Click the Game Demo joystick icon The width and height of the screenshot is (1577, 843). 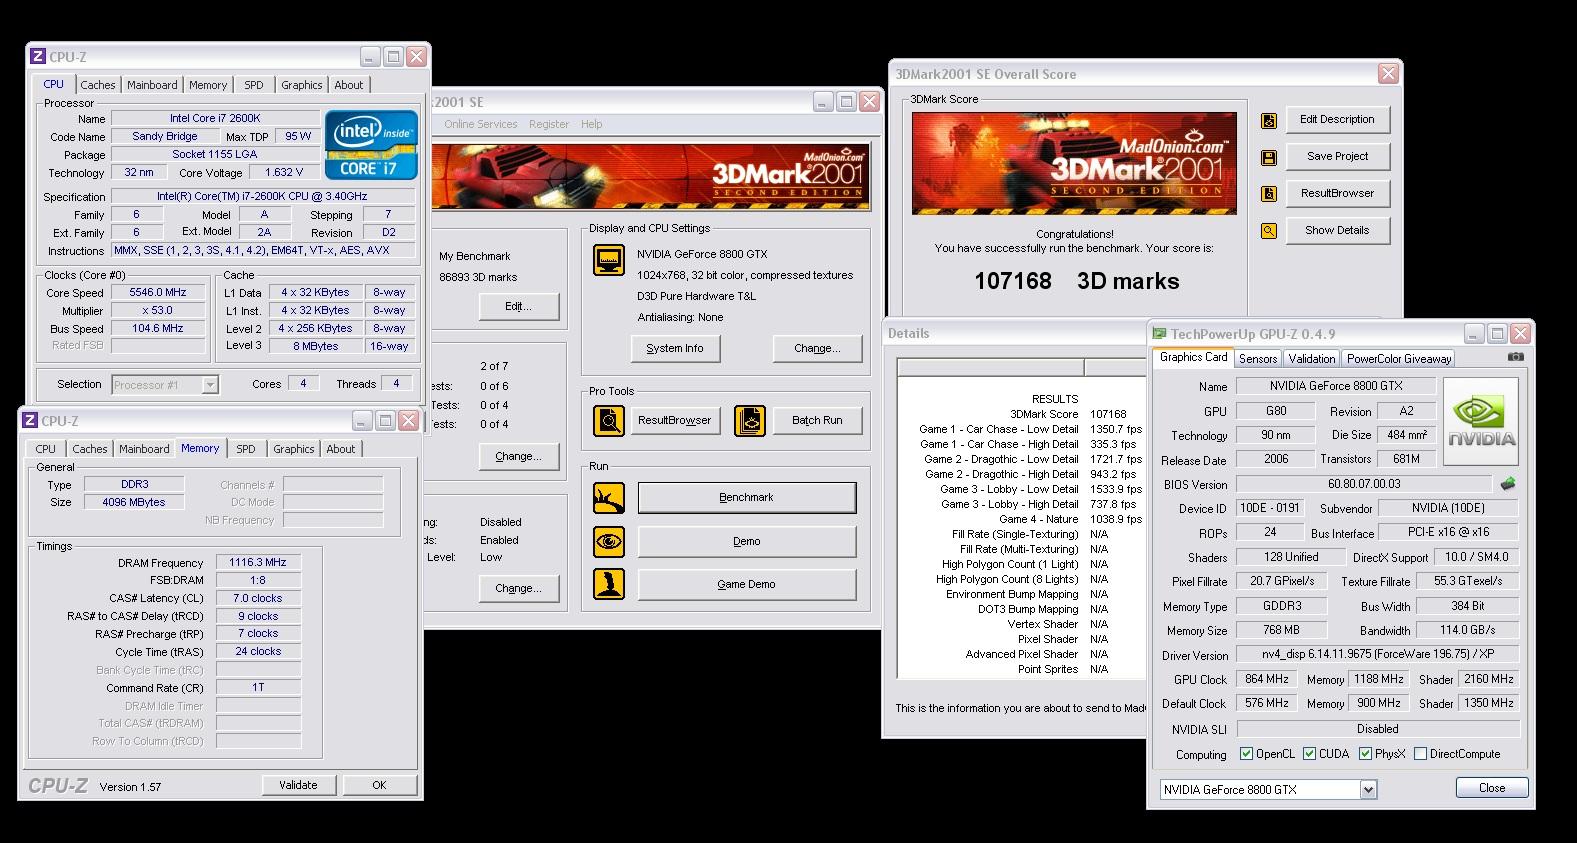tap(609, 584)
